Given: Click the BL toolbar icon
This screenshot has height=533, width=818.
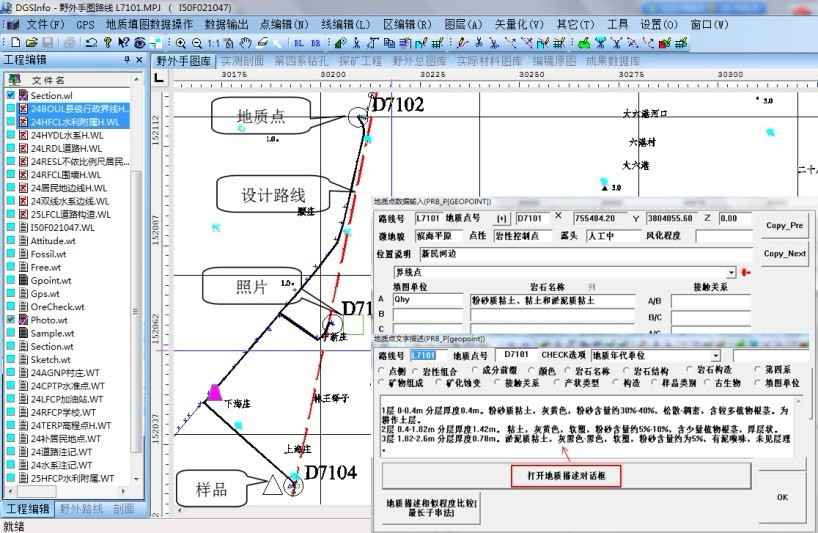Looking at the screenshot, I should 299,43.
